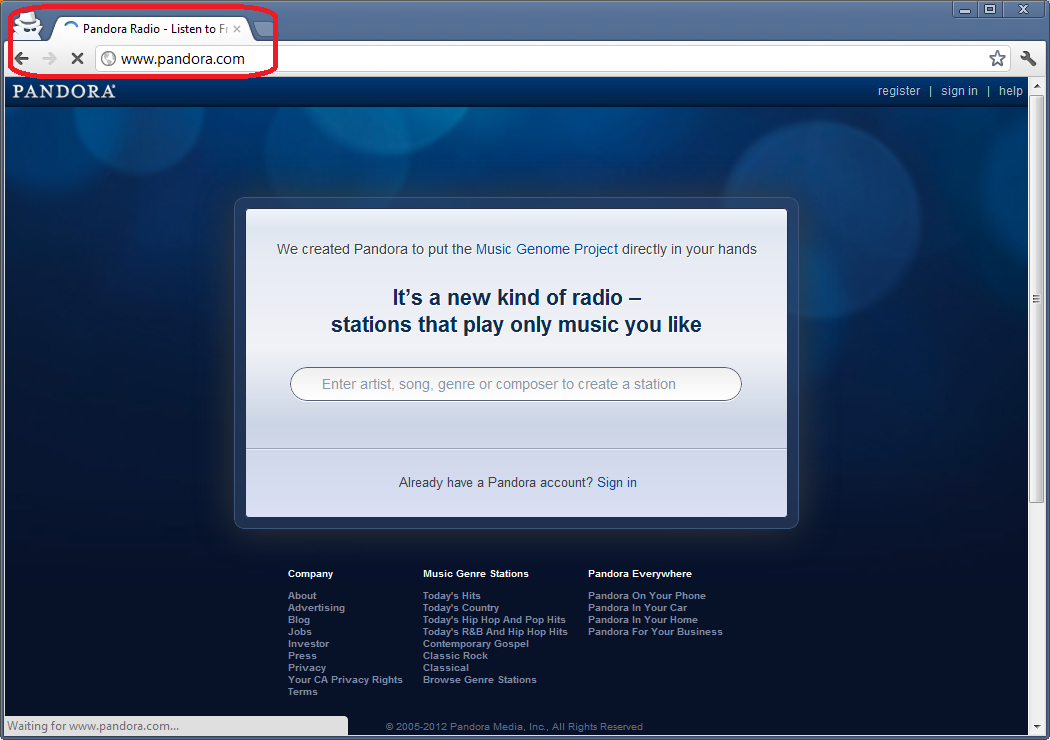Click sign in at the top right
This screenshot has height=740, width=1050.
pyautogui.click(x=959, y=91)
